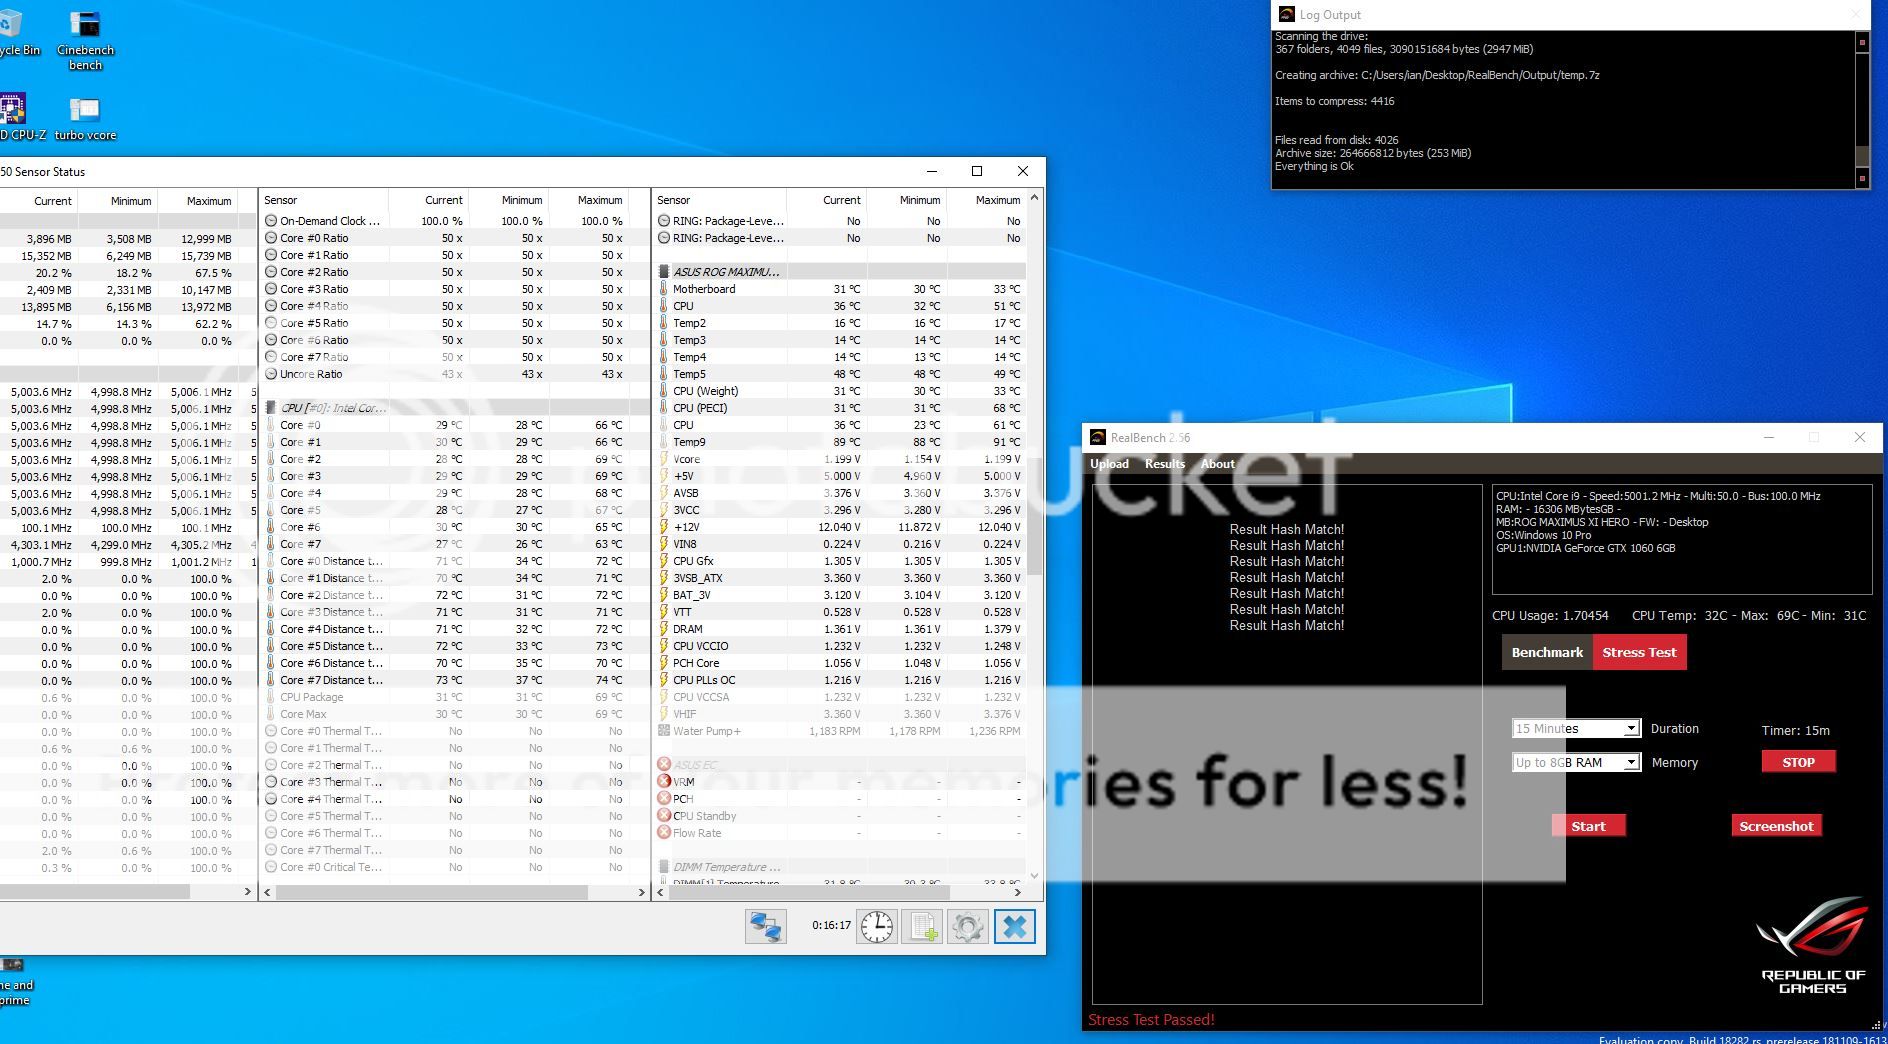Click the Start button in RealBench

1588,826
